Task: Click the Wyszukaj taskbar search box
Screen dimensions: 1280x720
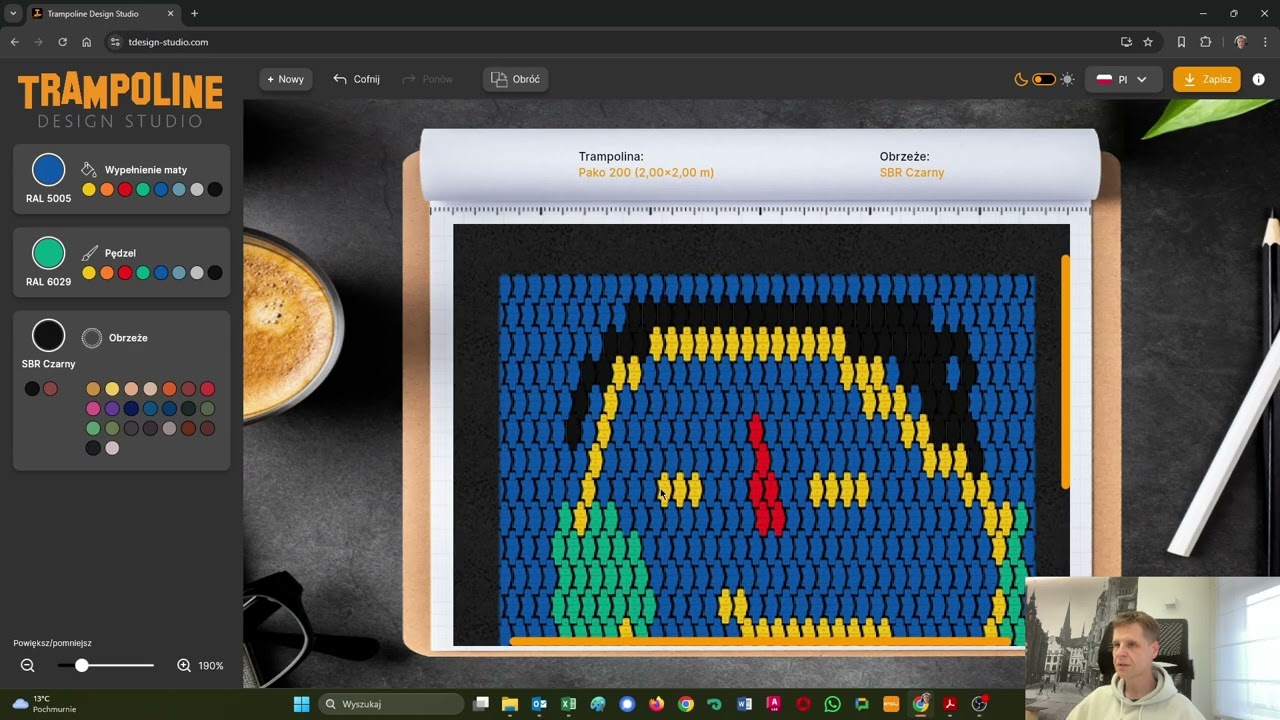Action: (393, 704)
